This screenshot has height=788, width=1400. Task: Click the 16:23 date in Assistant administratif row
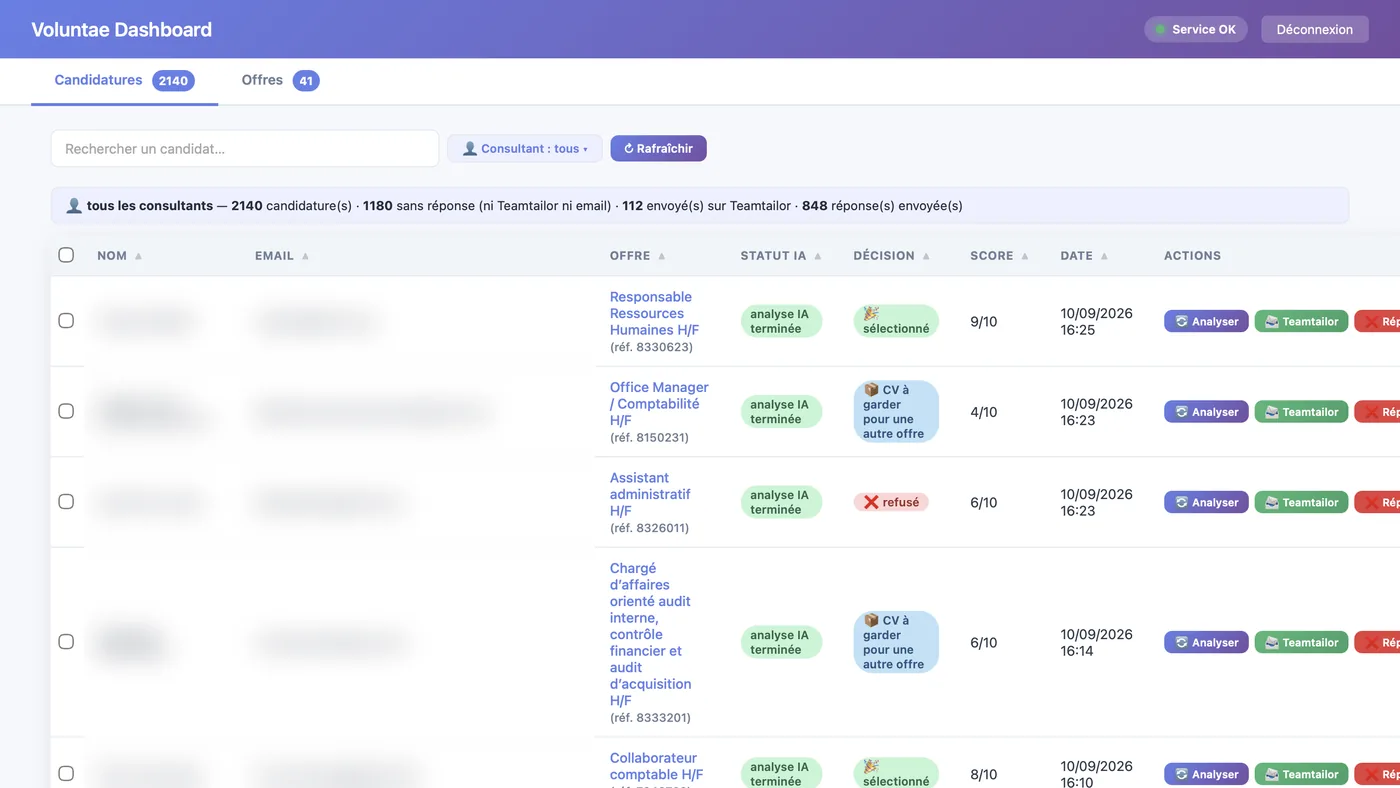pos(1096,502)
